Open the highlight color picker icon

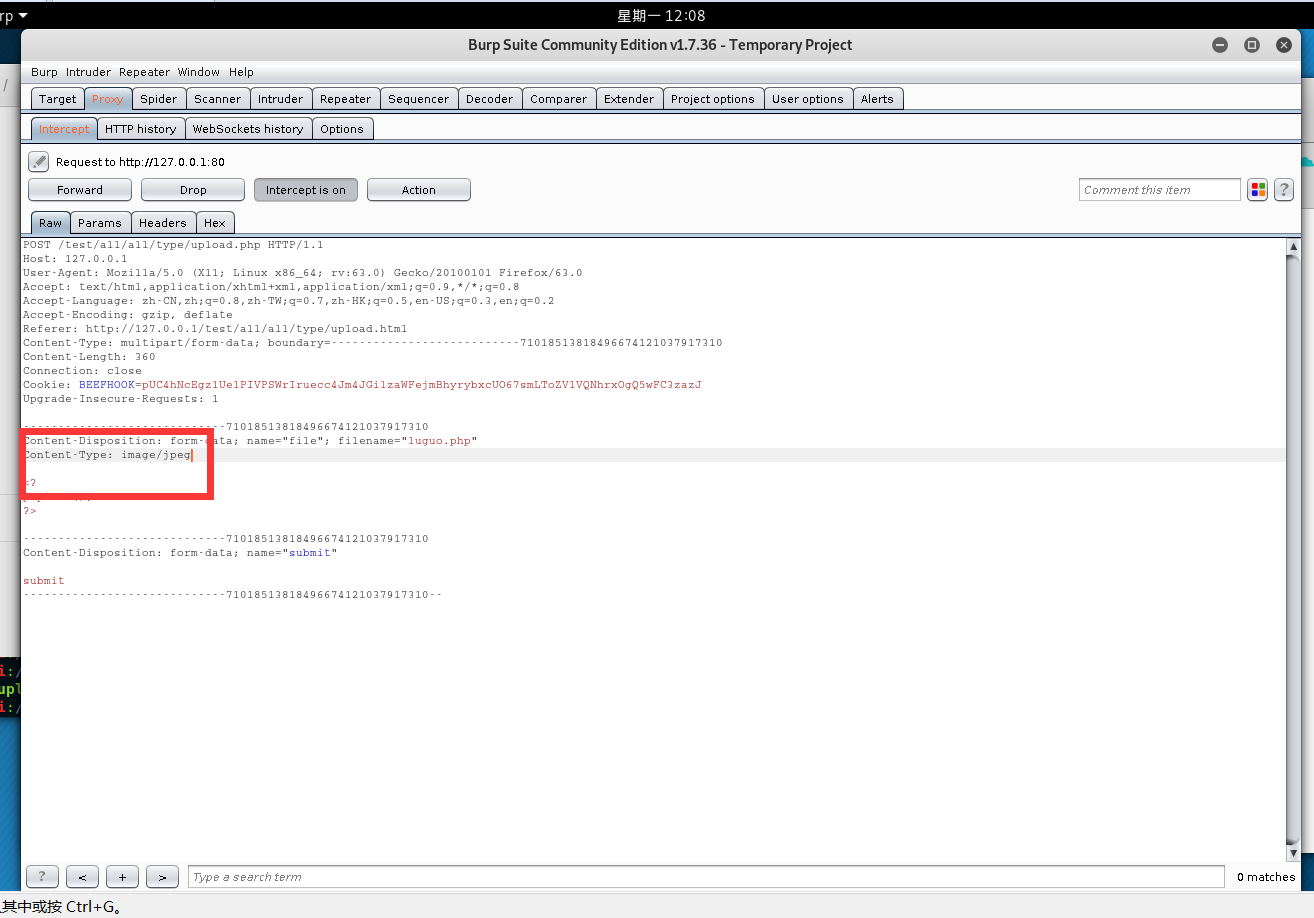[x=1258, y=190]
